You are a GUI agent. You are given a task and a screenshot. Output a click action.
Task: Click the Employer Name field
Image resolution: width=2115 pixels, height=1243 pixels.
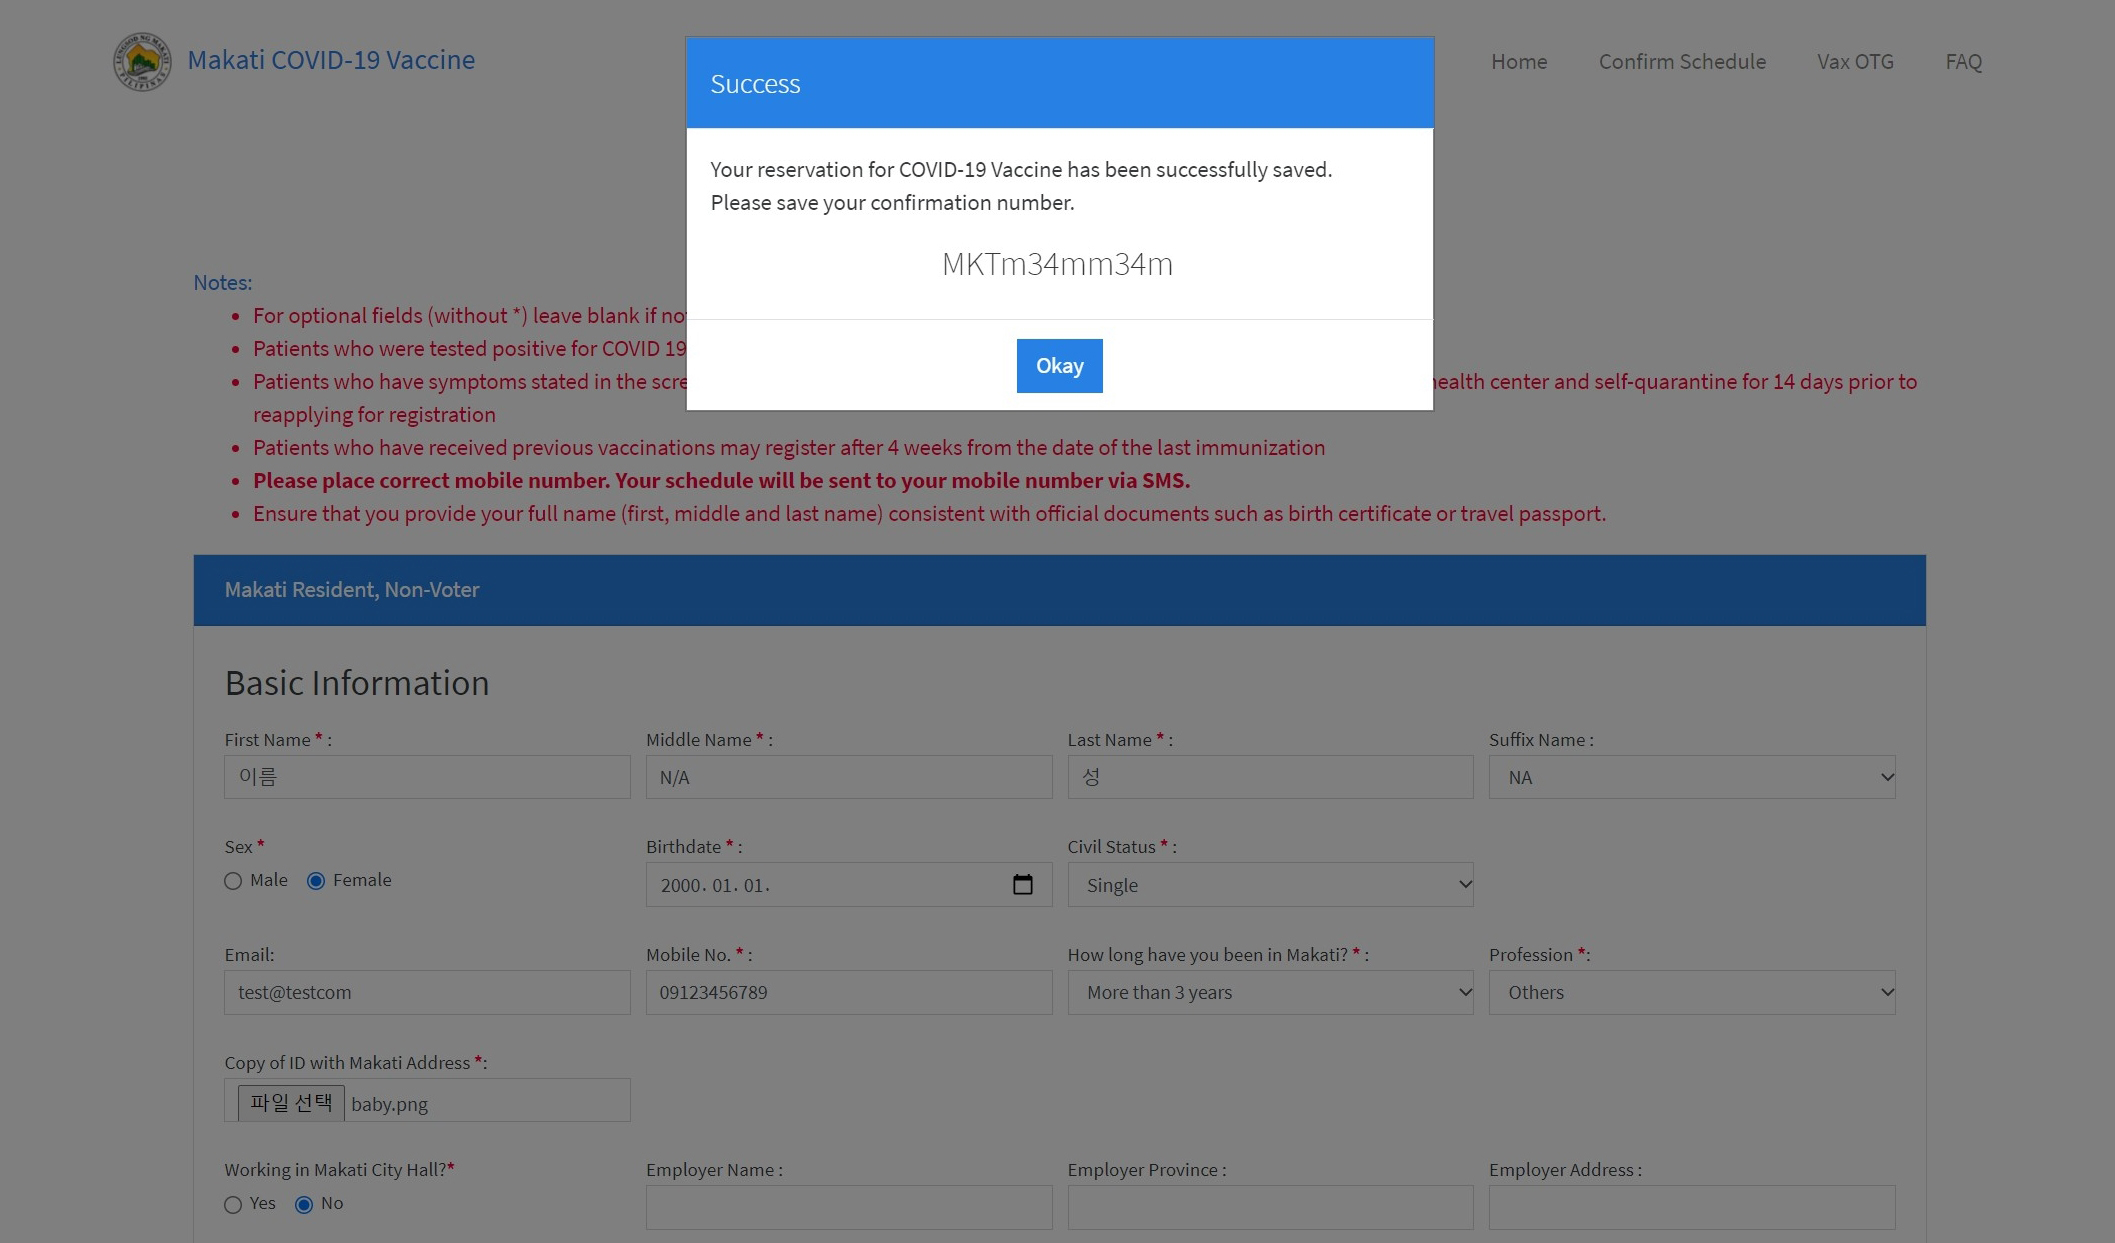pyautogui.click(x=848, y=1208)
